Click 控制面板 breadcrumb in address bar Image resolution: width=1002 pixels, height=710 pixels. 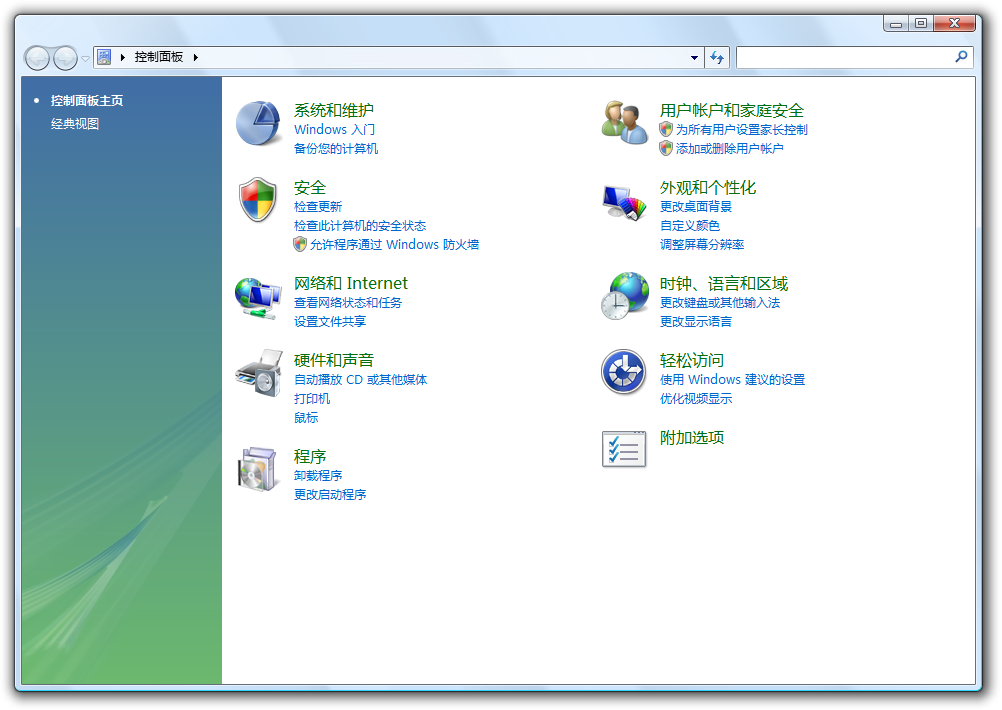(x=158, y=57)
